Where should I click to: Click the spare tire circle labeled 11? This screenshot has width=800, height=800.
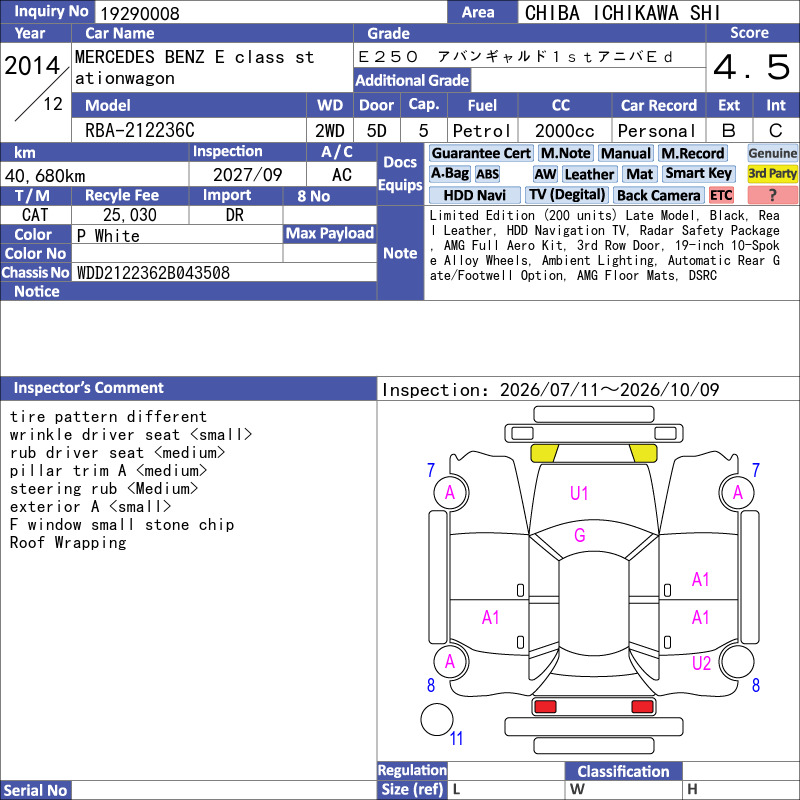pos(437,719)
